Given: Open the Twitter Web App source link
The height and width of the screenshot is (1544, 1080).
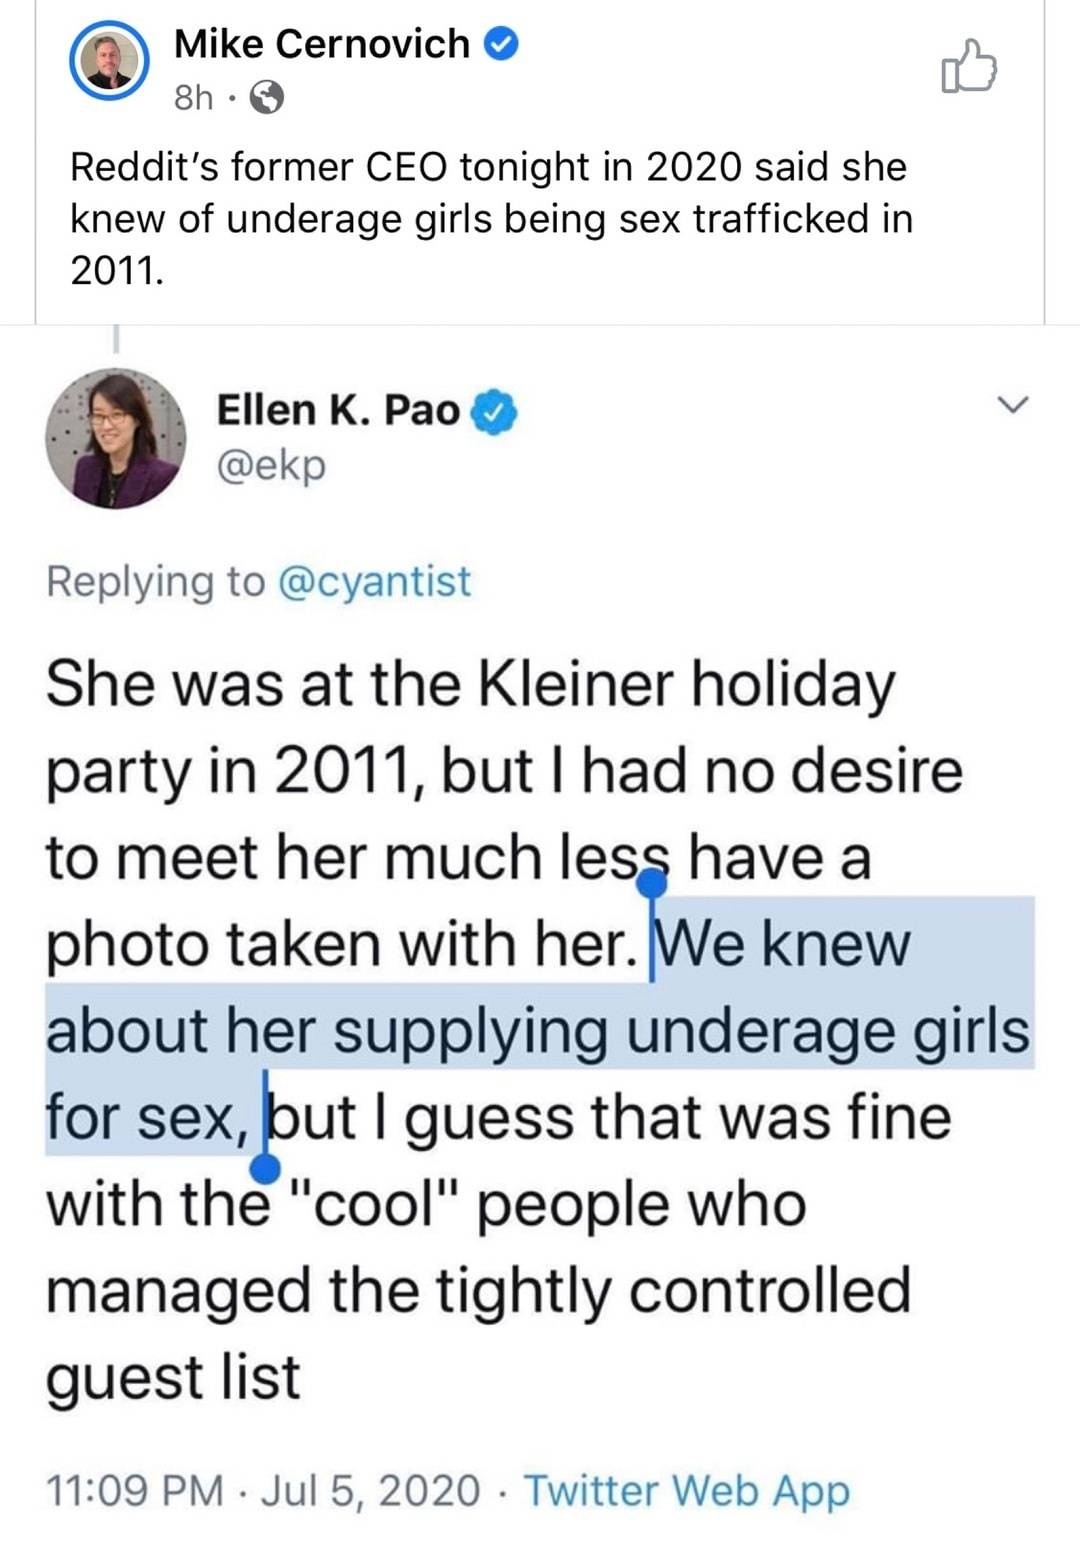Looking at the screenshot, I should pos(686,1490).
